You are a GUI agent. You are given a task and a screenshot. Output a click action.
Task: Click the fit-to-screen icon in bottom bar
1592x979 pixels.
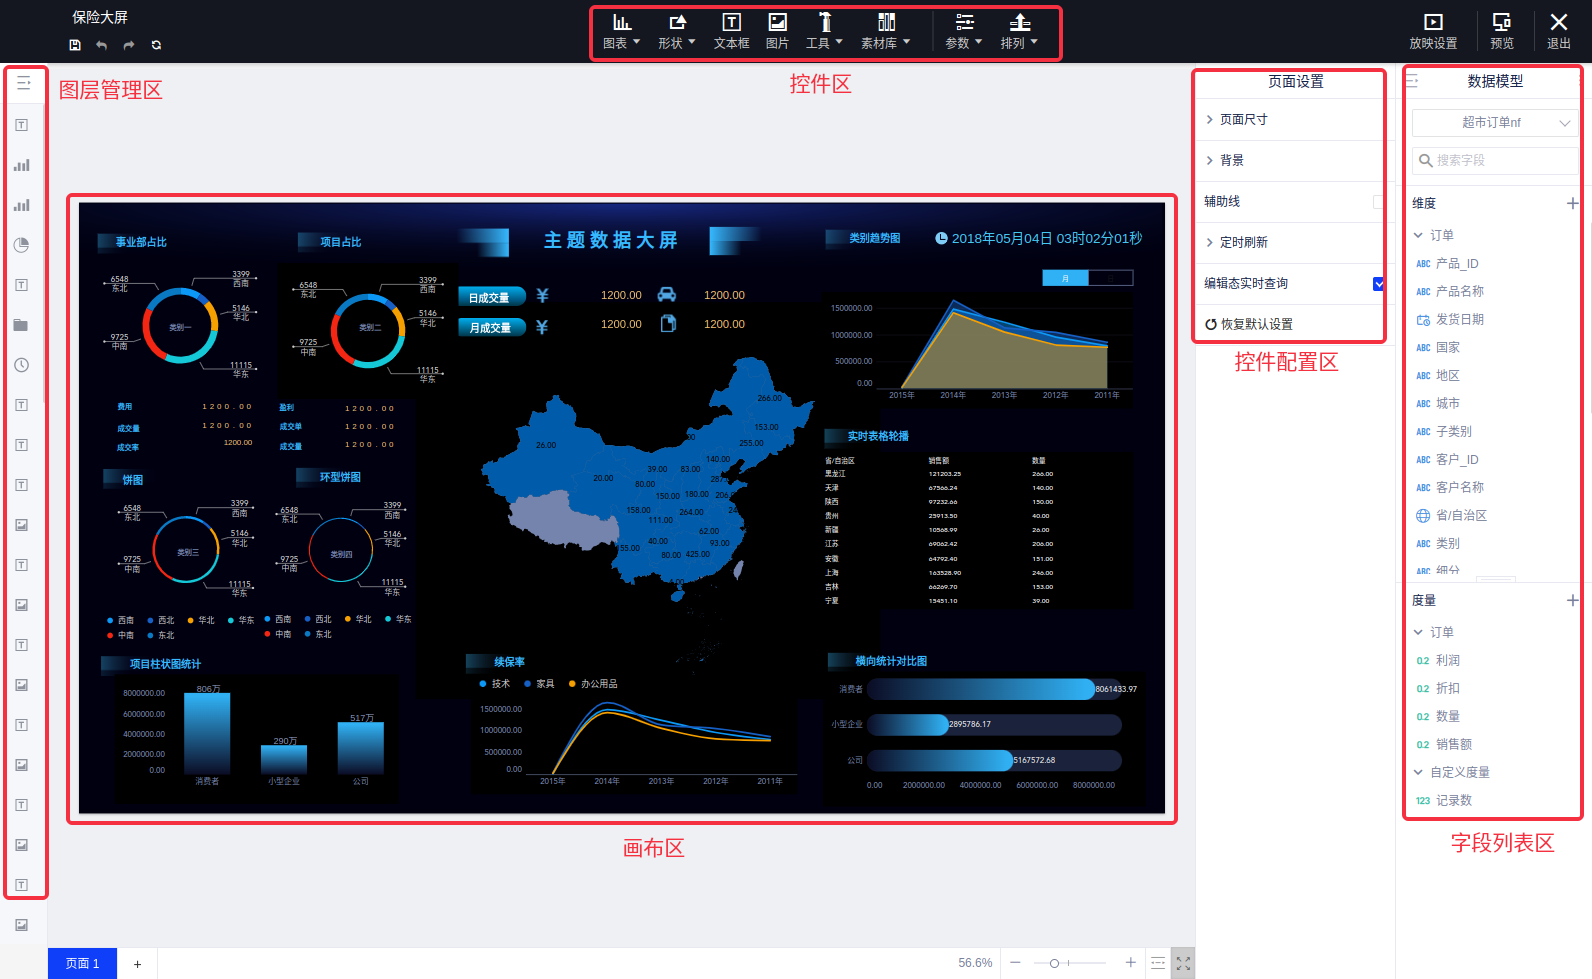tap(1183, 963)
